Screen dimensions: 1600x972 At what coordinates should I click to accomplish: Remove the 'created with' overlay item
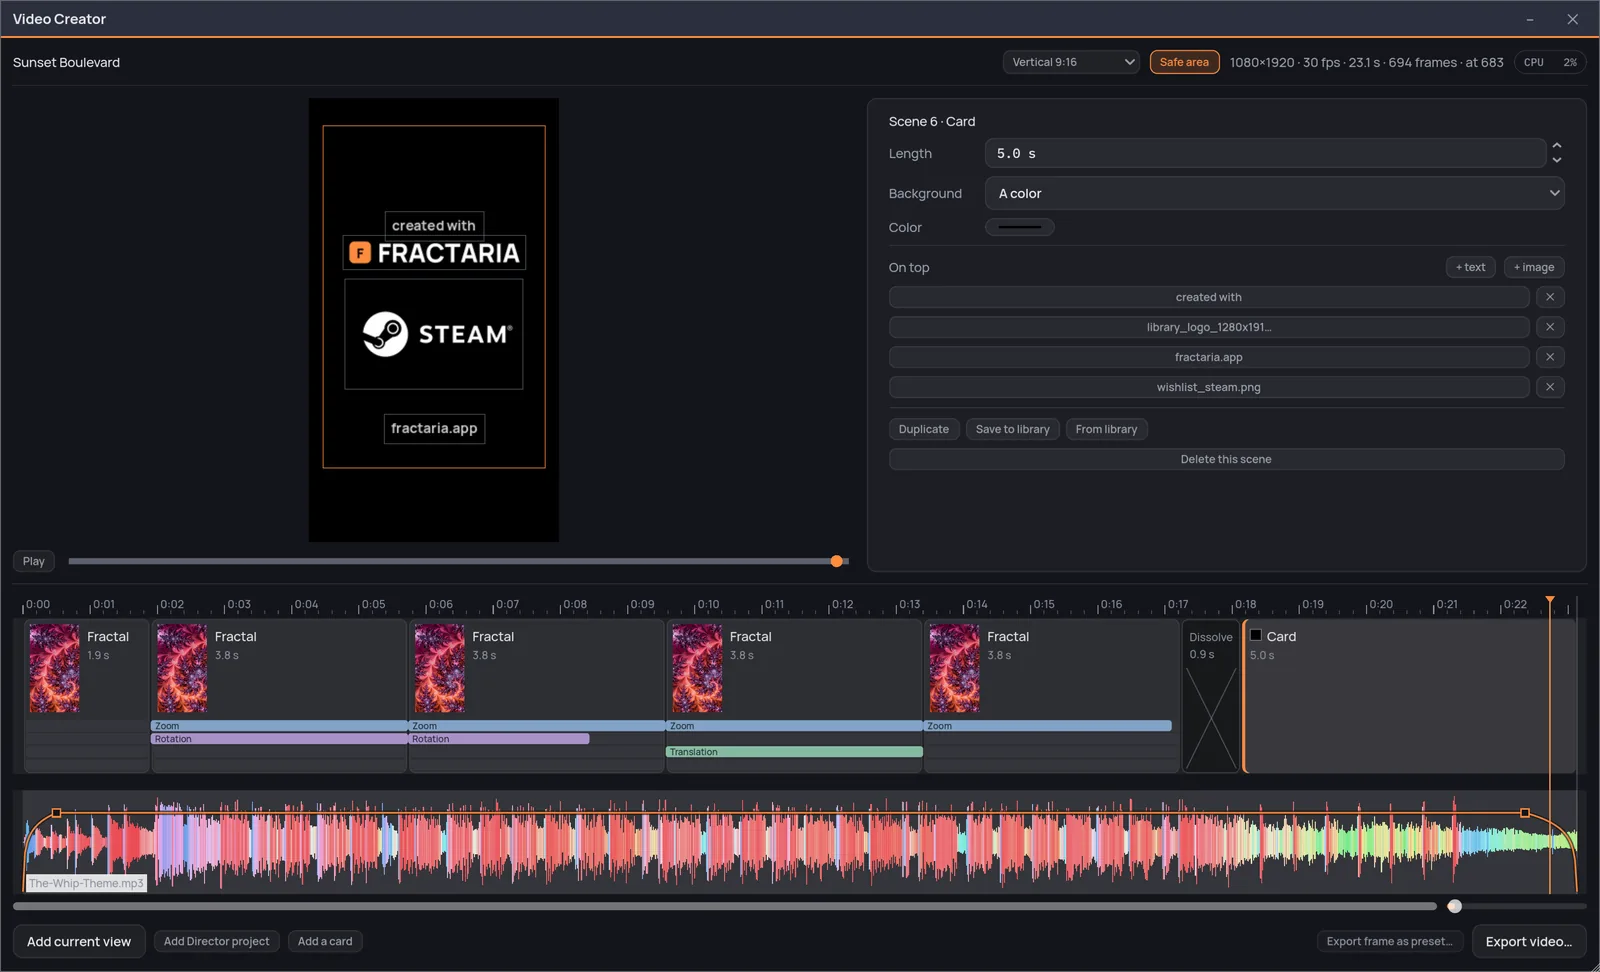tap(1550, 297)
